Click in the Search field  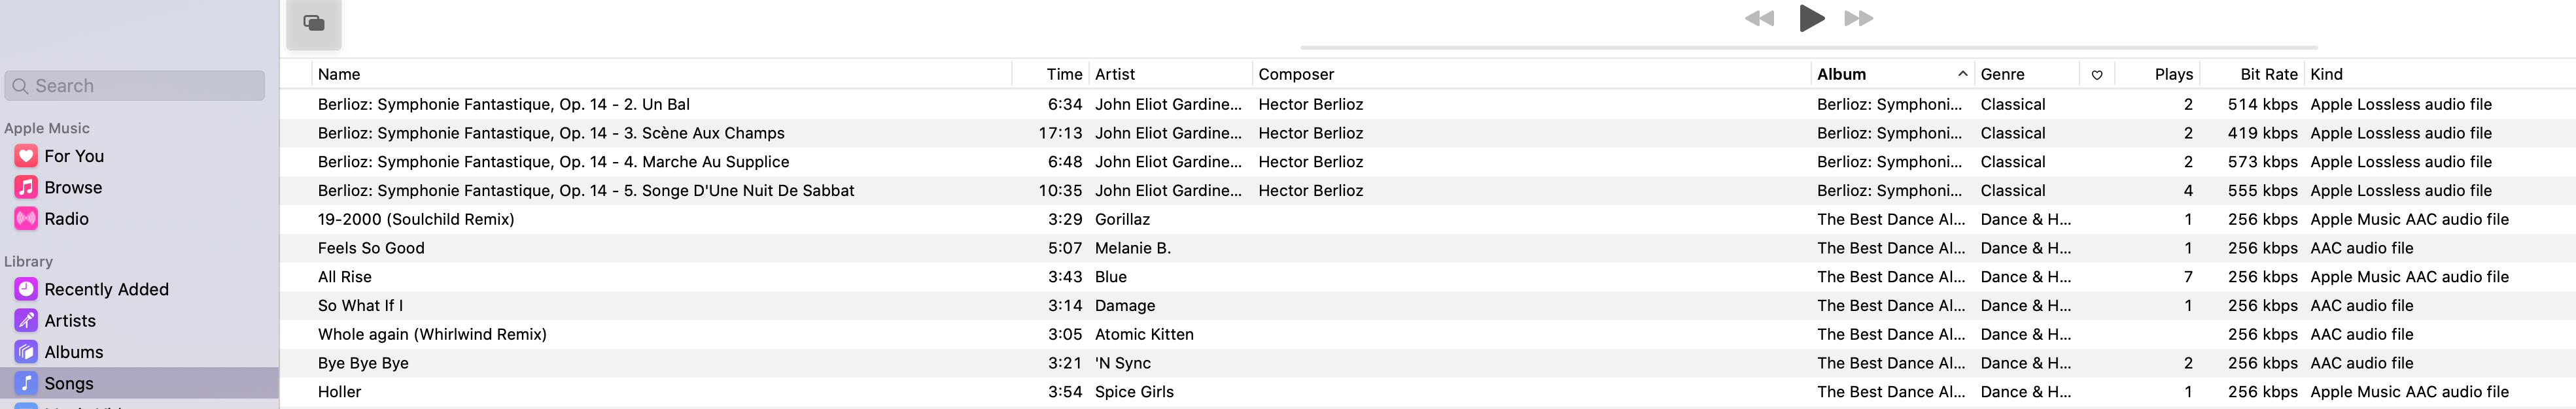(140, 86)
